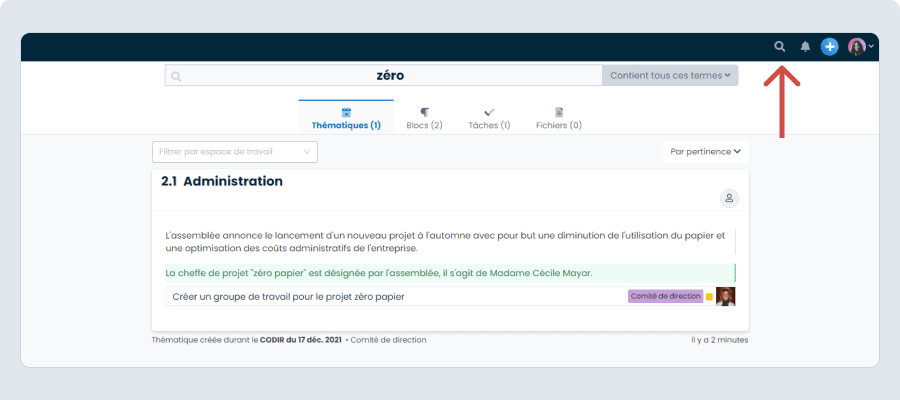Open search with the magnifier icon in top bar

click(779, 46)
